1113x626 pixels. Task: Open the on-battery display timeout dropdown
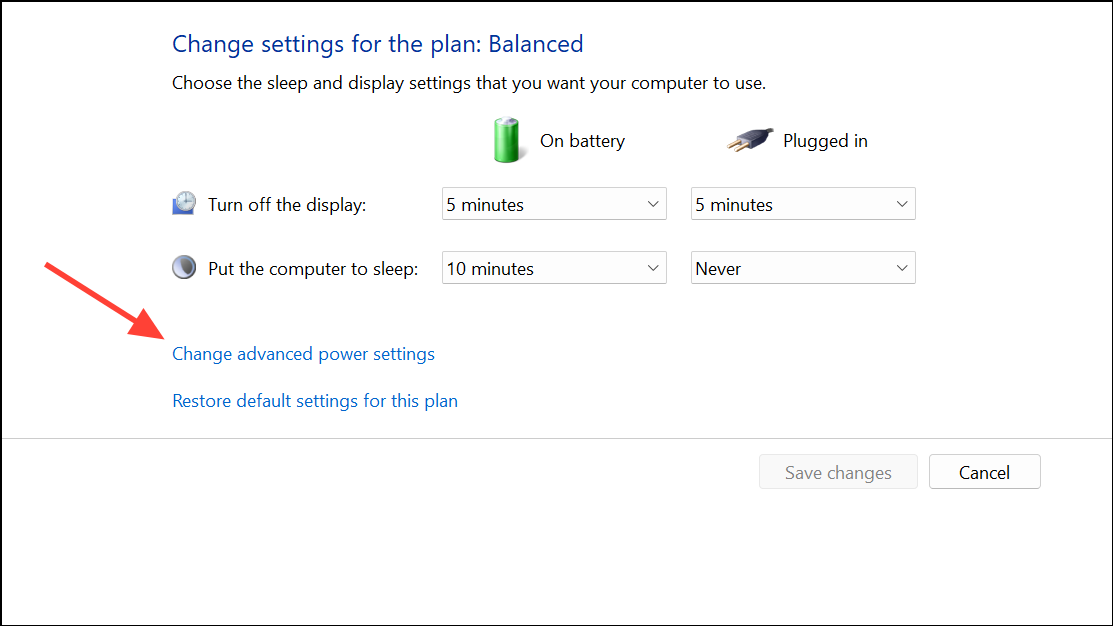(554, 204)
